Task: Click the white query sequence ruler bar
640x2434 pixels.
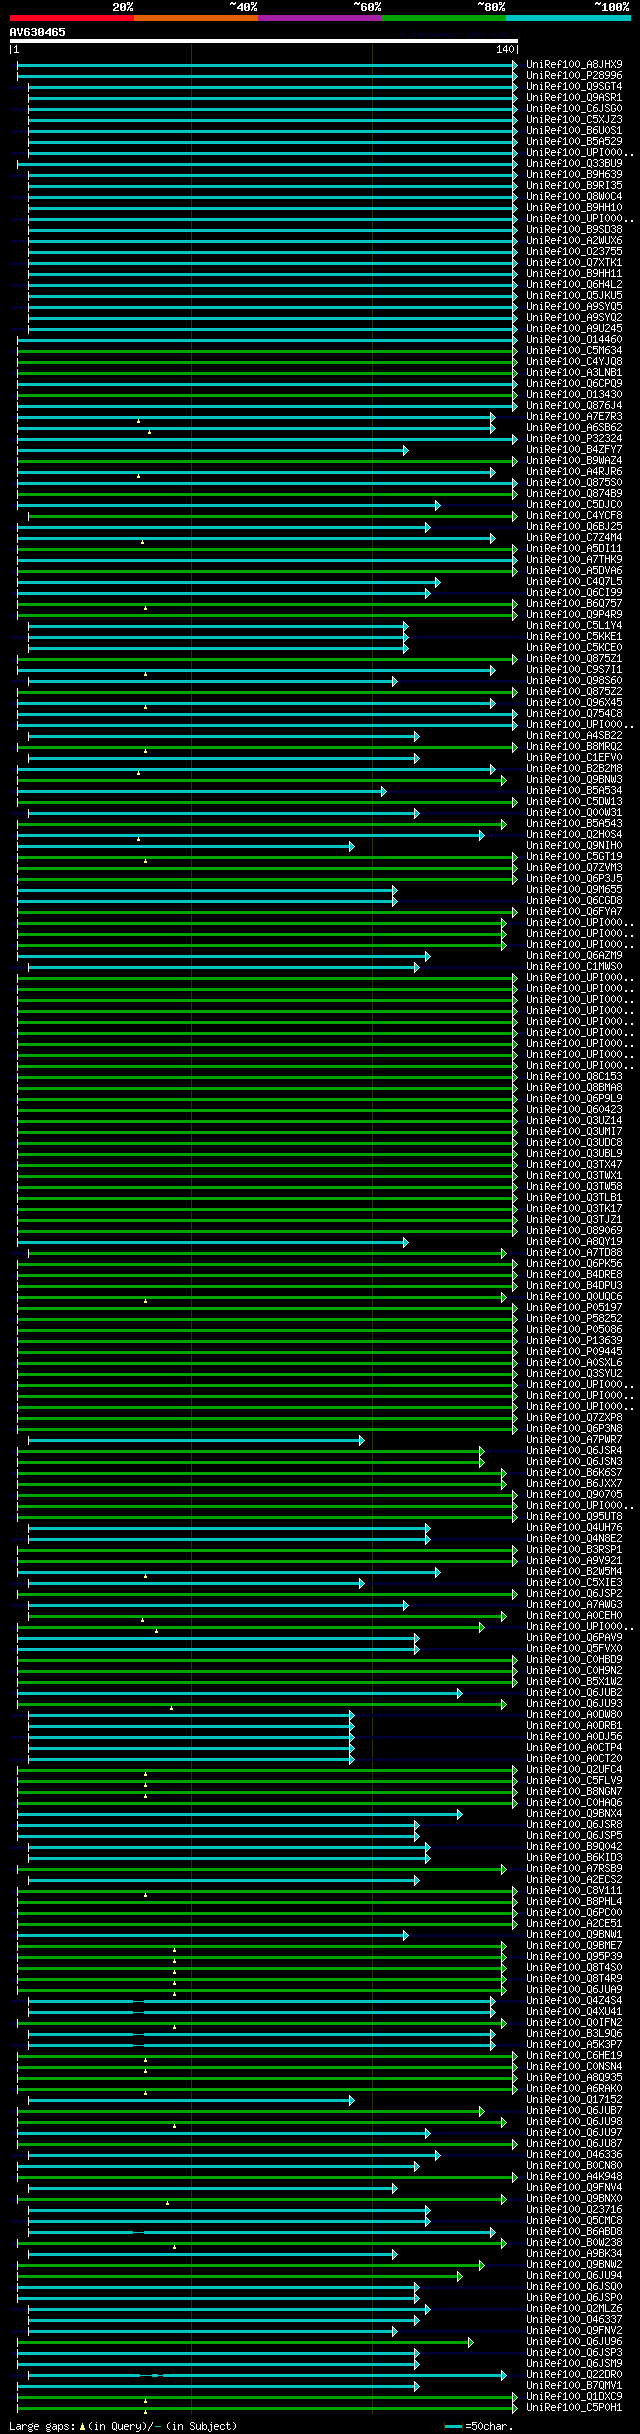Action: (x=264, y=41)
